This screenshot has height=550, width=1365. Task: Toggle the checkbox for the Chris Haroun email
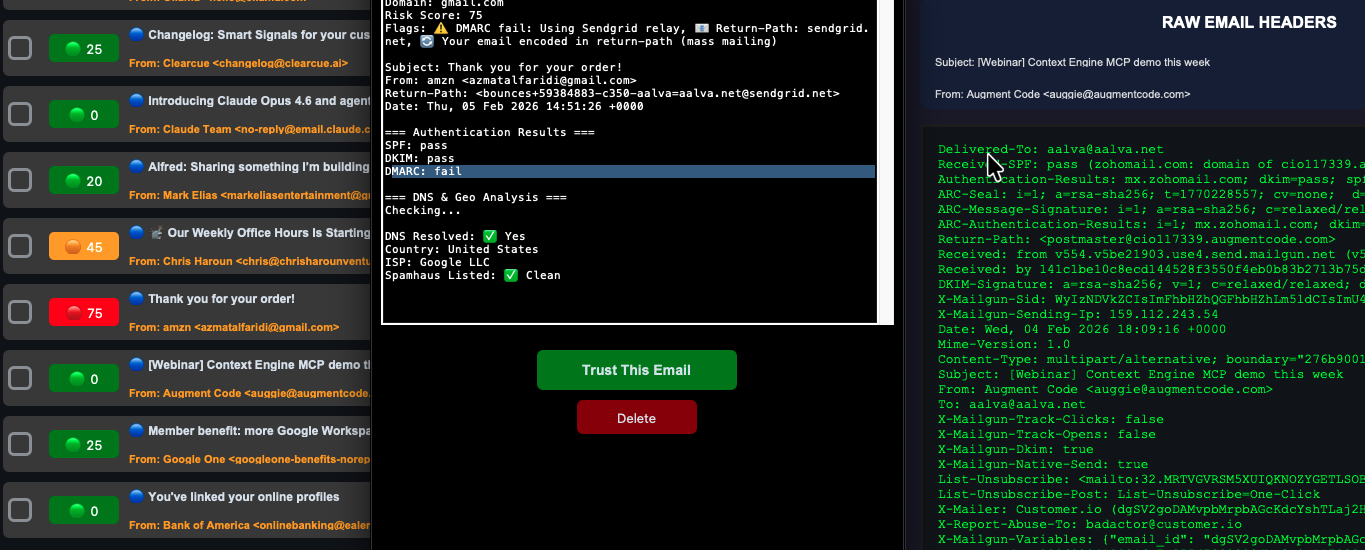20,246
